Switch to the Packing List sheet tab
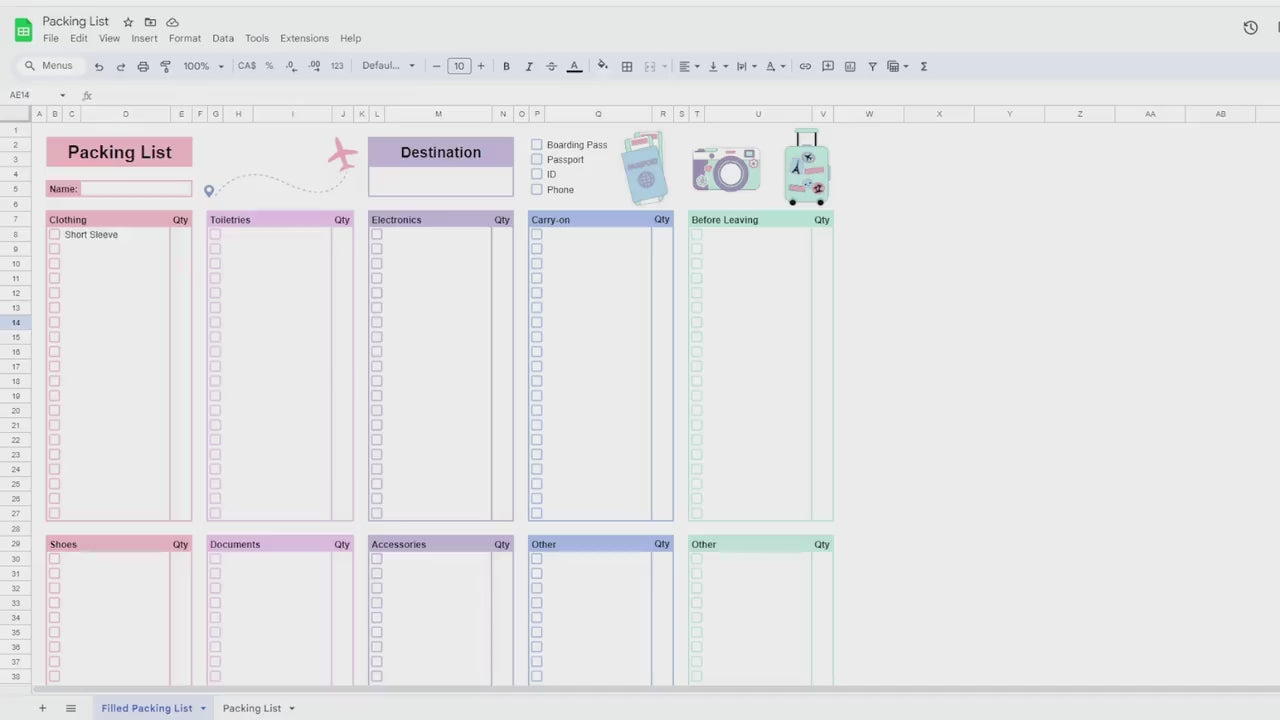The image size is (1280, 720). click(x=252, y=708)
